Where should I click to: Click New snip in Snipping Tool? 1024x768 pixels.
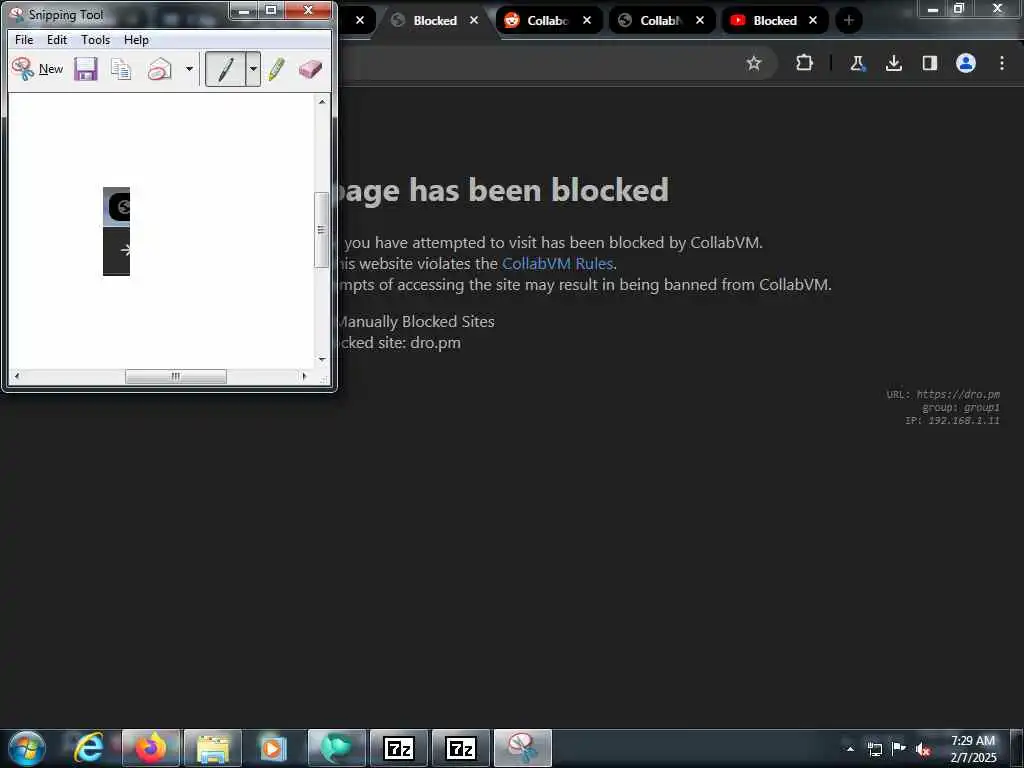[x=37, y=69]
